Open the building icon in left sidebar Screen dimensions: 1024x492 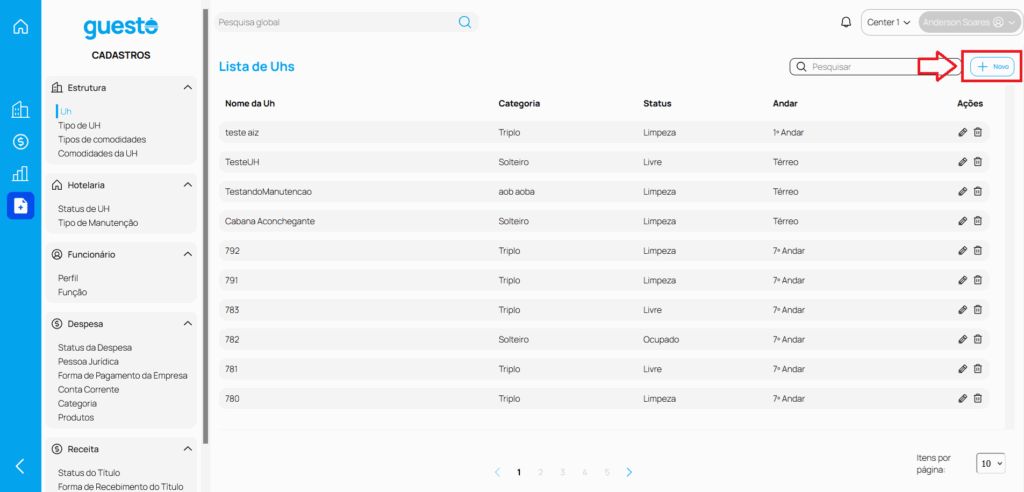point(20,110)
